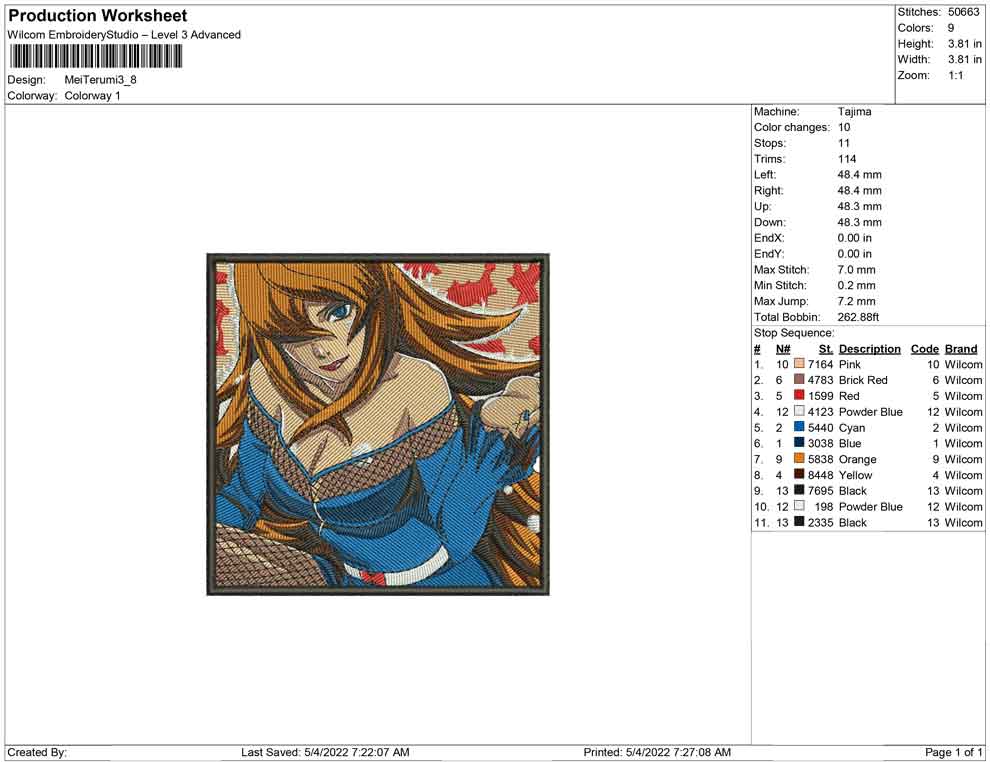Viewport: 990px width, 762px height.
Task: Click the Stops value 11
Action: click(x=844, y=143)
